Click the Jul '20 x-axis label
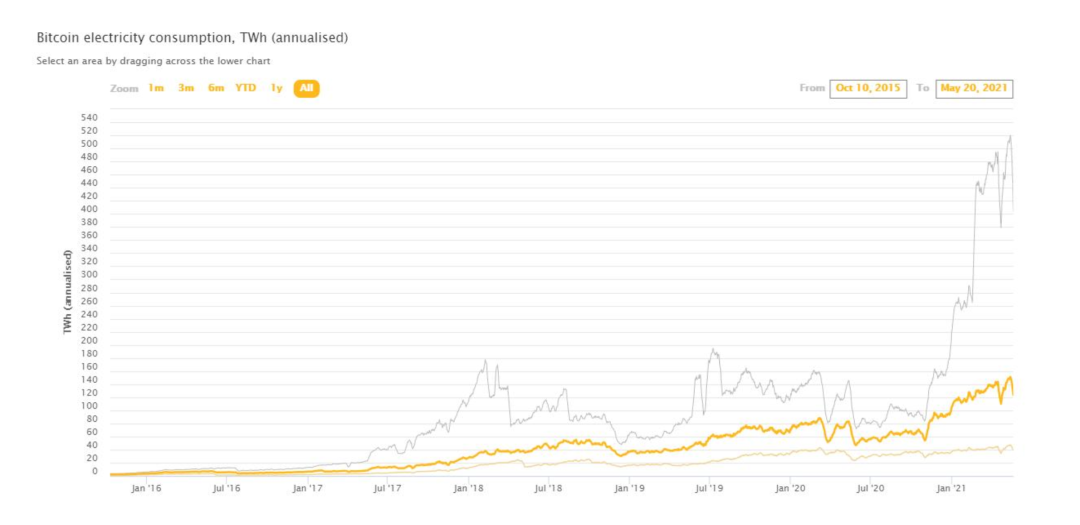 point(871,488)
